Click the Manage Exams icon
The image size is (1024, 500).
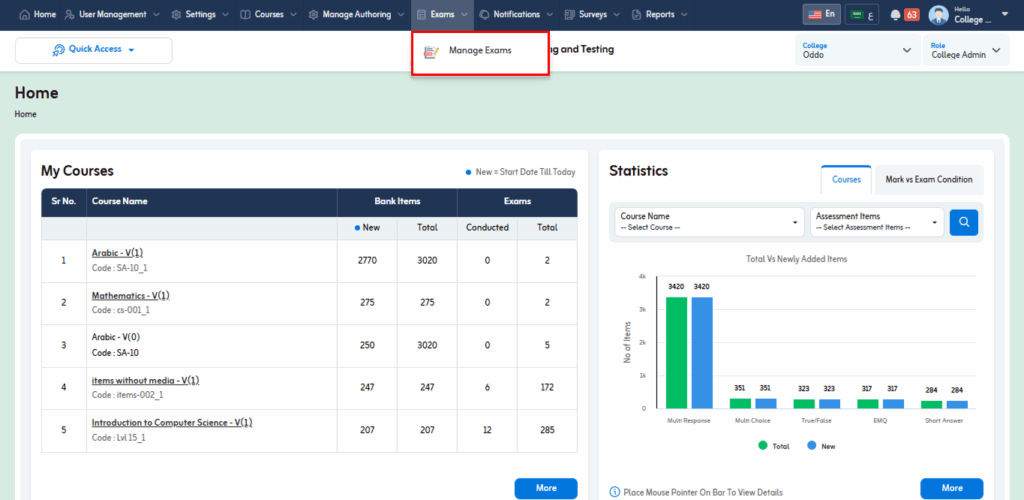tap(431, 51)
